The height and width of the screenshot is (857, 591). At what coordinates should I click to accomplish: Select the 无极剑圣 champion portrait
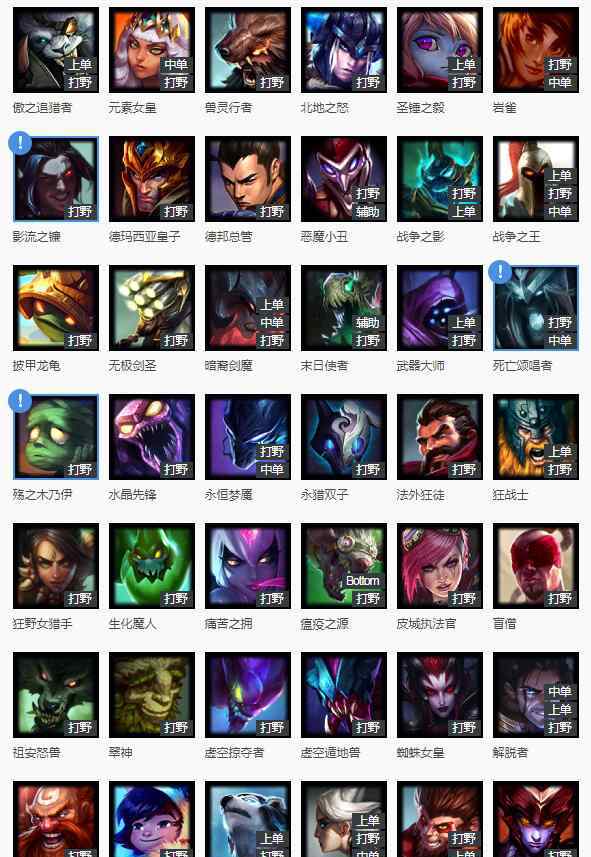click(152, 308)
